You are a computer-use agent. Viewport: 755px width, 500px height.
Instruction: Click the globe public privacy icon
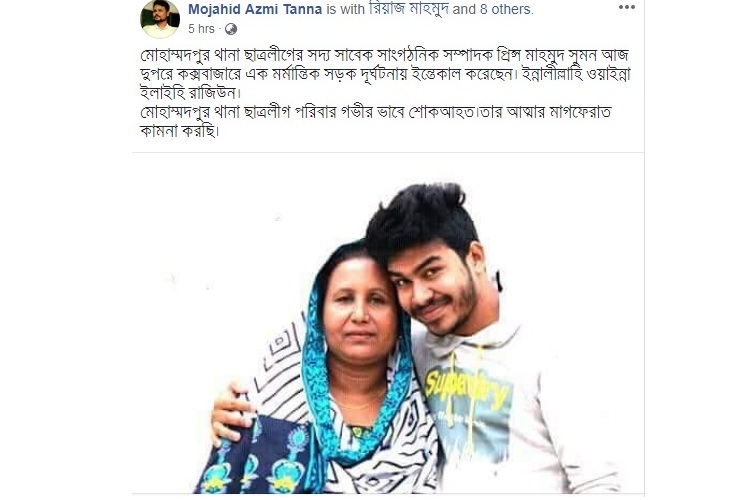point(231,29)
